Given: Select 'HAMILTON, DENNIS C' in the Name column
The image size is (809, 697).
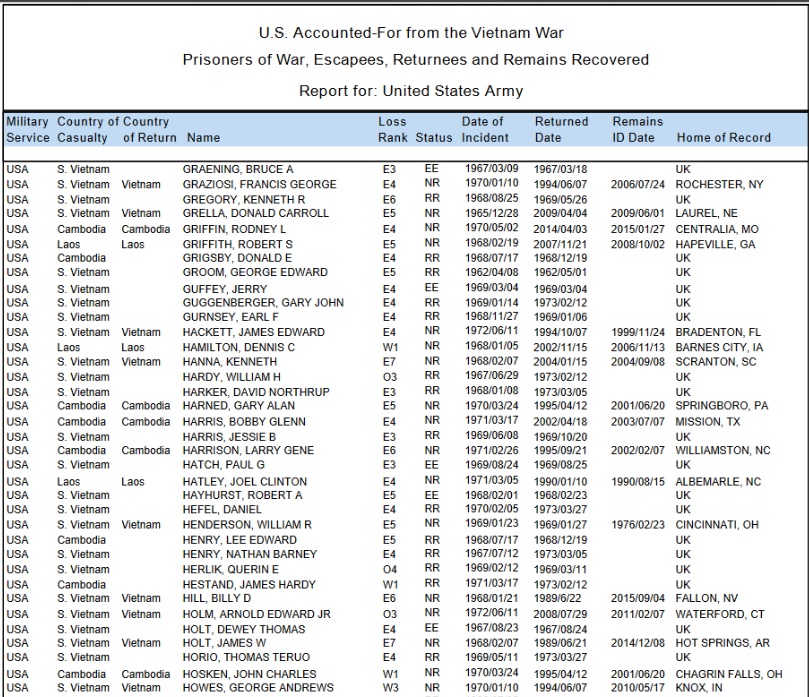Looking at the screenshot, I should coord(239,347).
